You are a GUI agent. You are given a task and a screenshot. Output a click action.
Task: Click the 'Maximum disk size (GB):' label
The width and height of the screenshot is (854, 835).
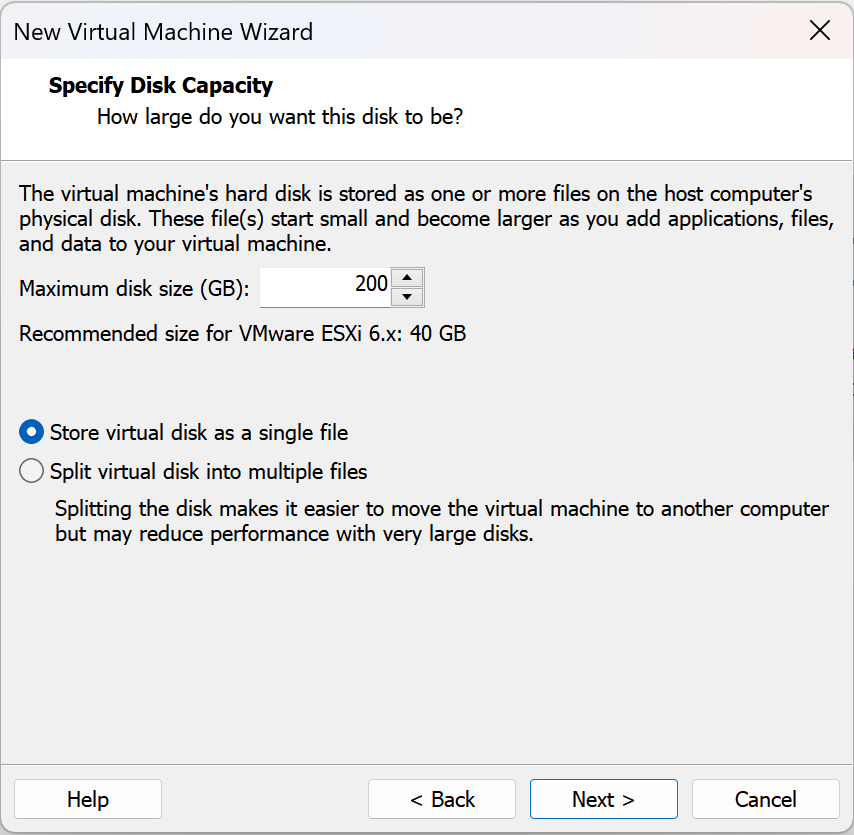(134, 289)
